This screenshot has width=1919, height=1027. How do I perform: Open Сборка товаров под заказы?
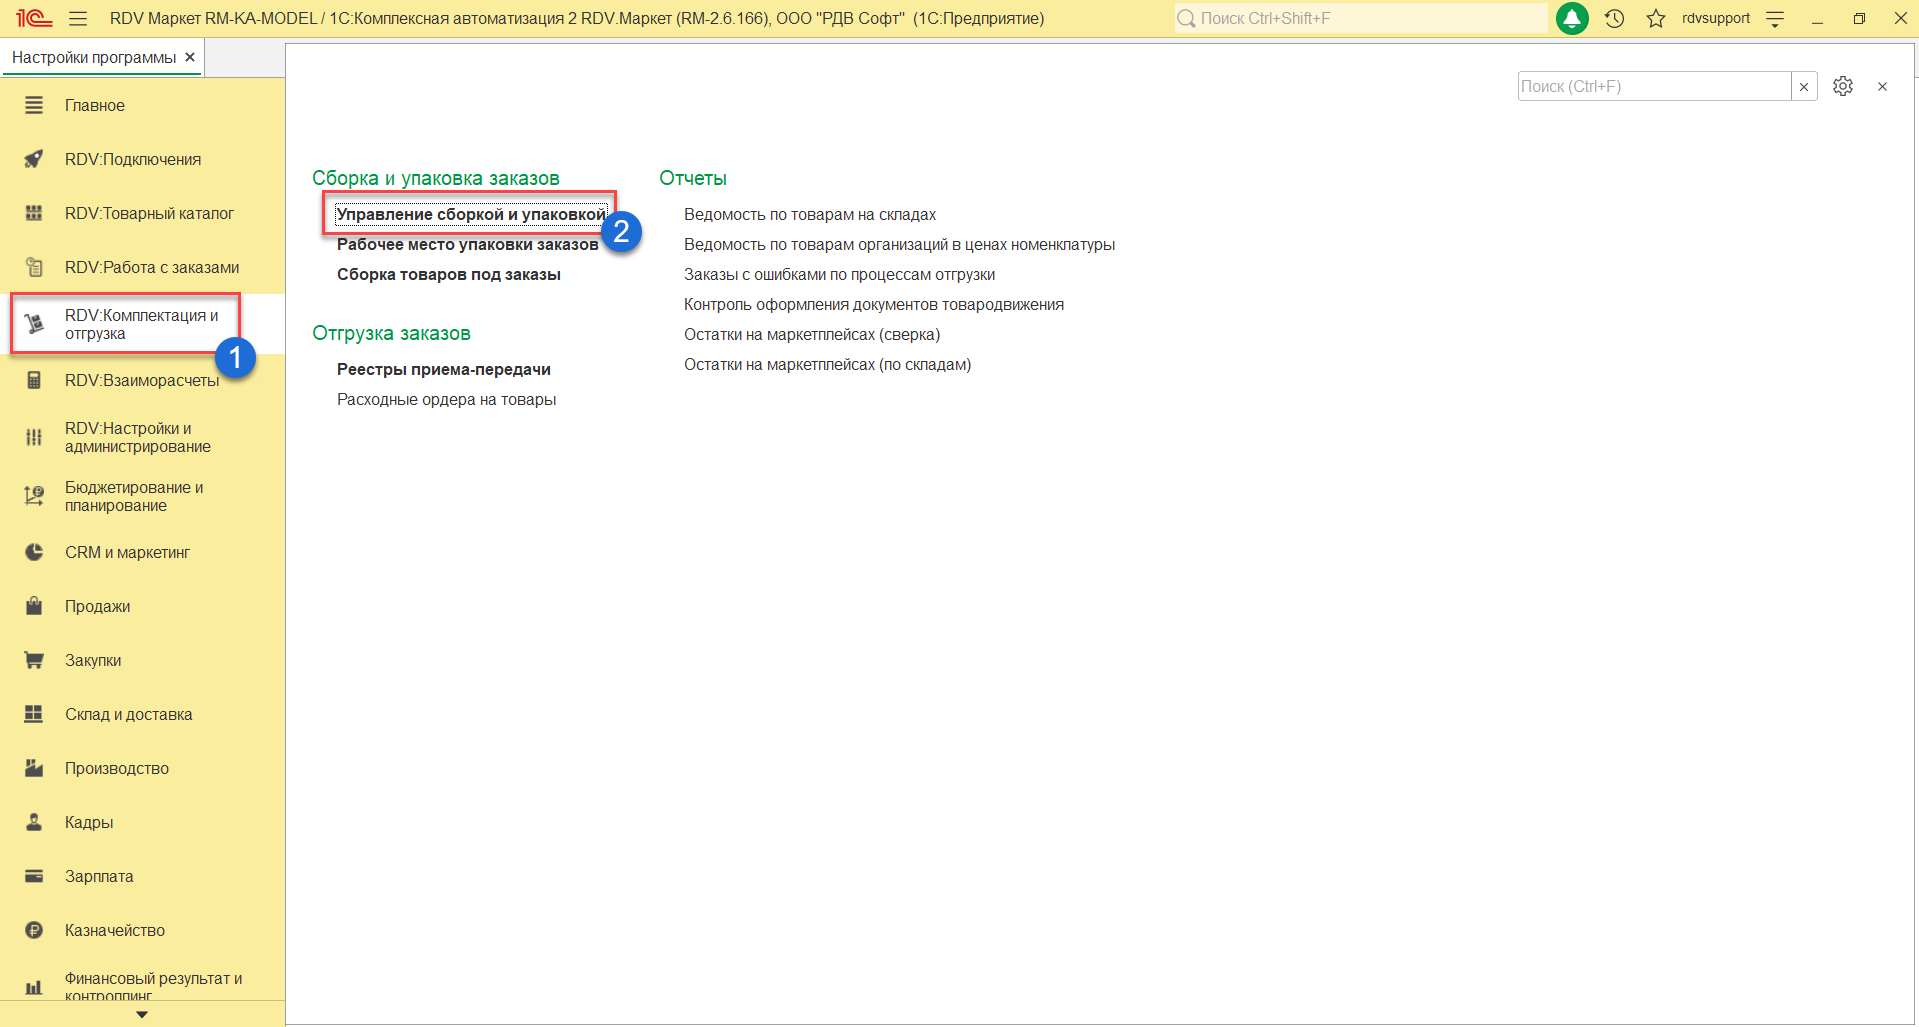click(448, 274)
